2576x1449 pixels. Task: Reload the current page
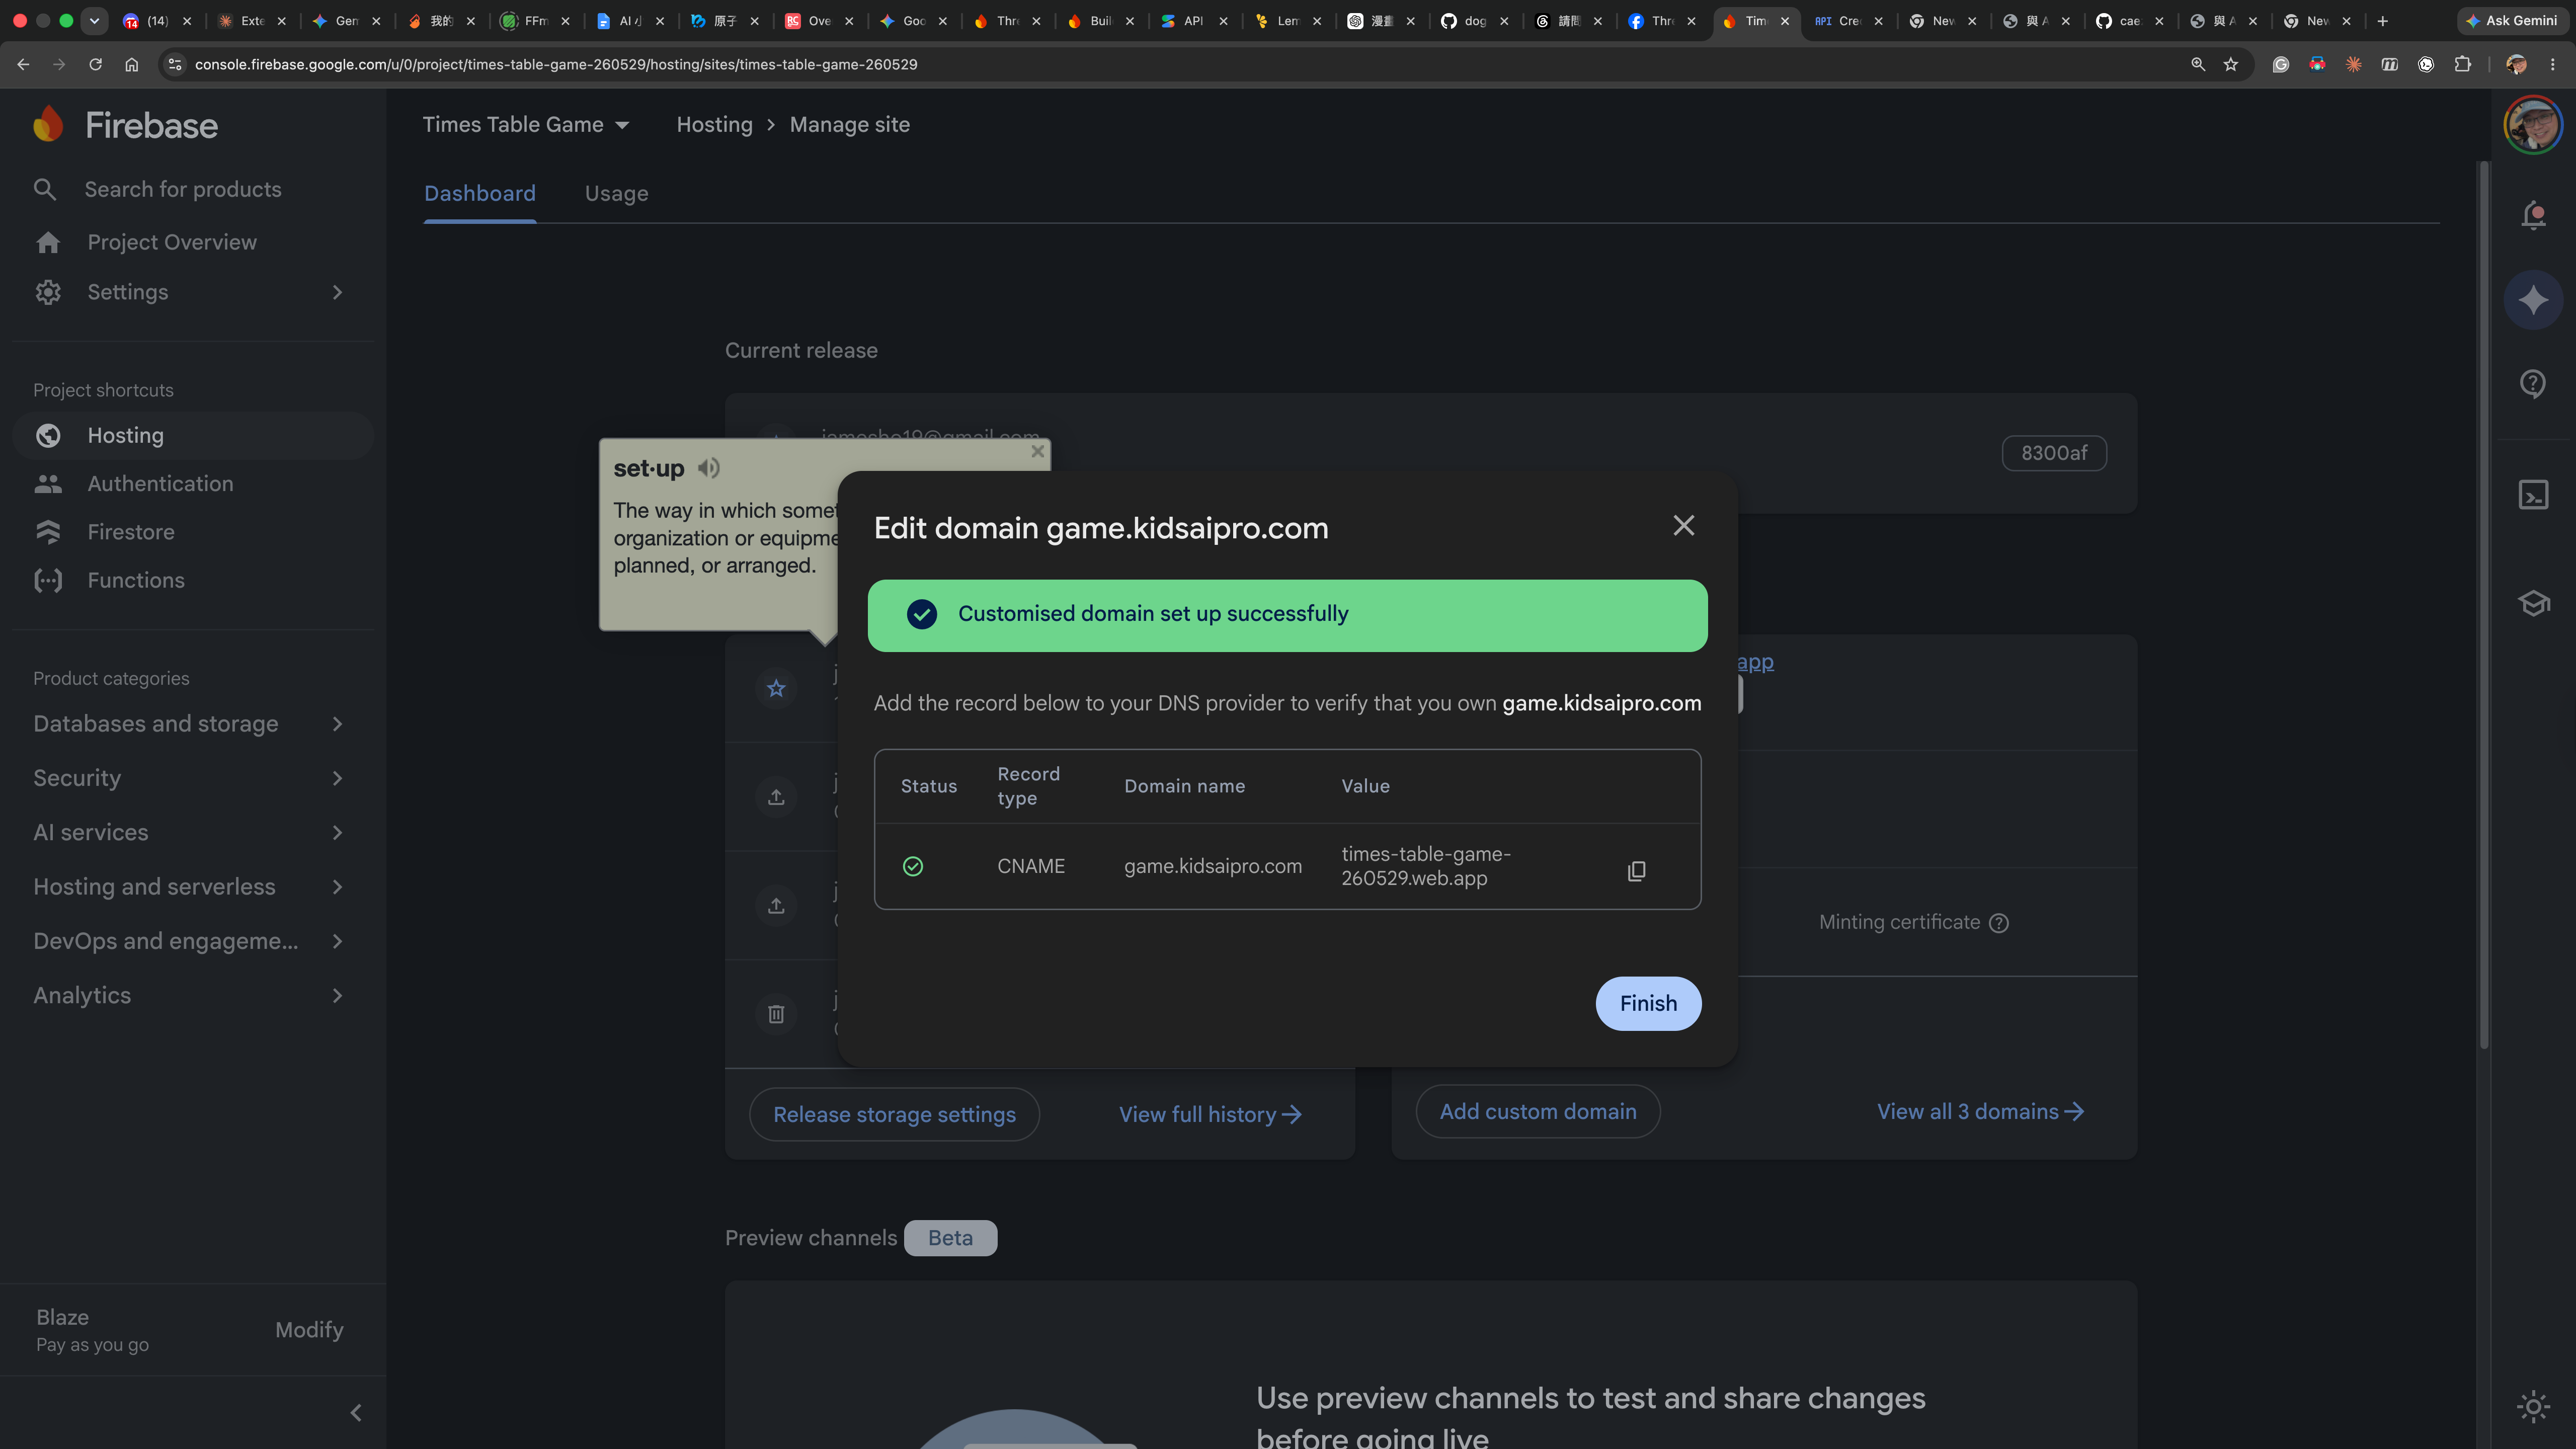pyautogui.click(x=95, y=64)
